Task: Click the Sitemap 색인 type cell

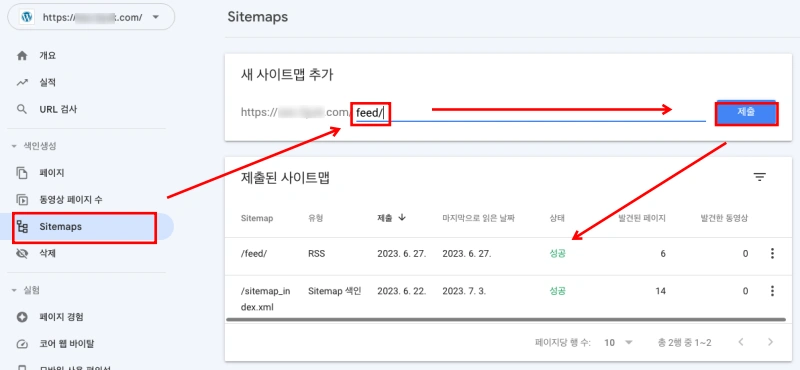Action: coord(335,291)
